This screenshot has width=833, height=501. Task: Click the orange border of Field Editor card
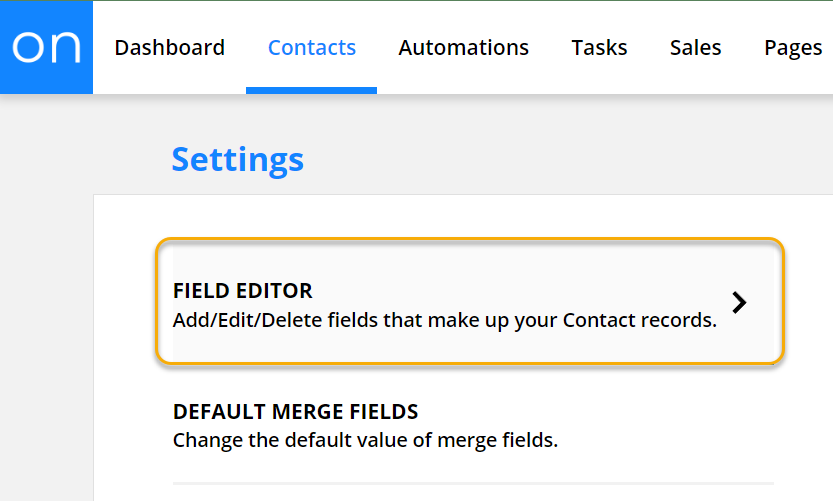470,239
